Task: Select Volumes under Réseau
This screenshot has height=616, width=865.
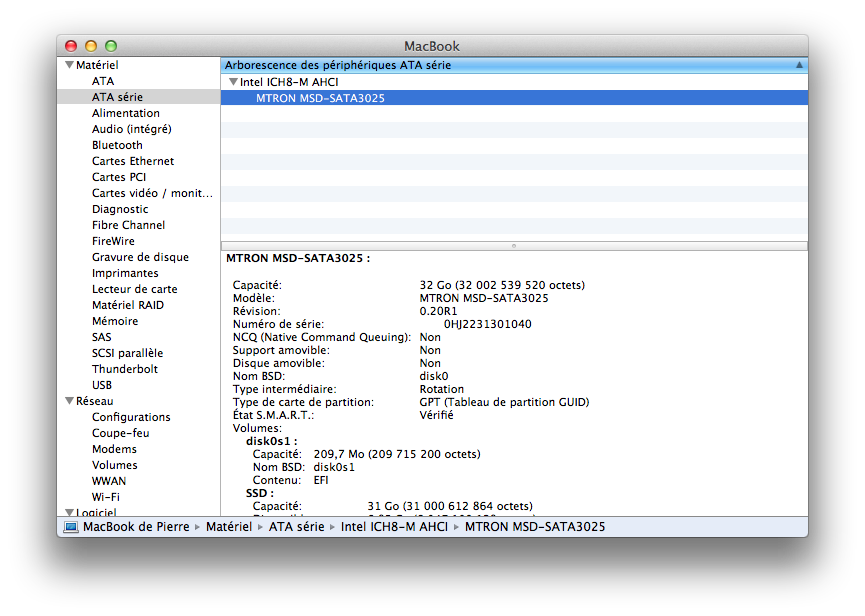Action: click(x=115, y=465)
